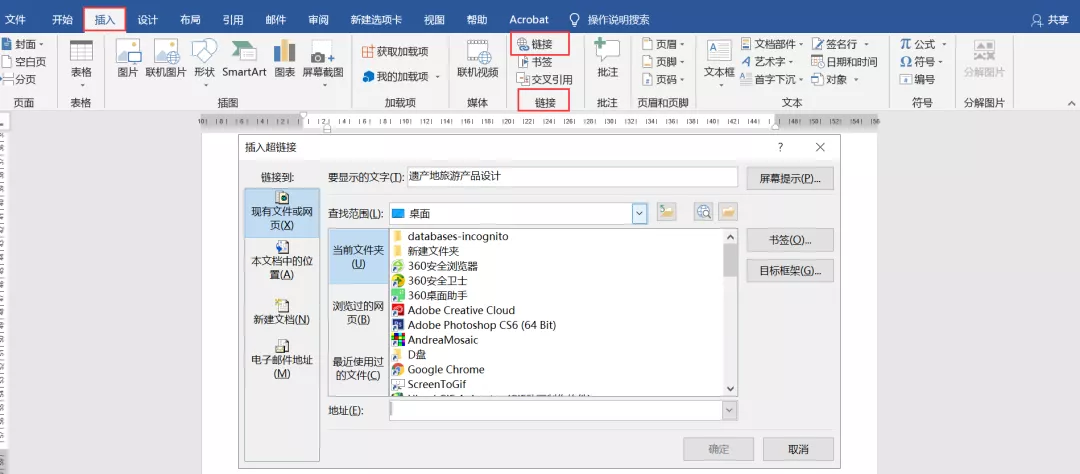Viewport: 1080px width, 474px height.
Task: Go up one folder in the dialog
Action: point(666,213)
